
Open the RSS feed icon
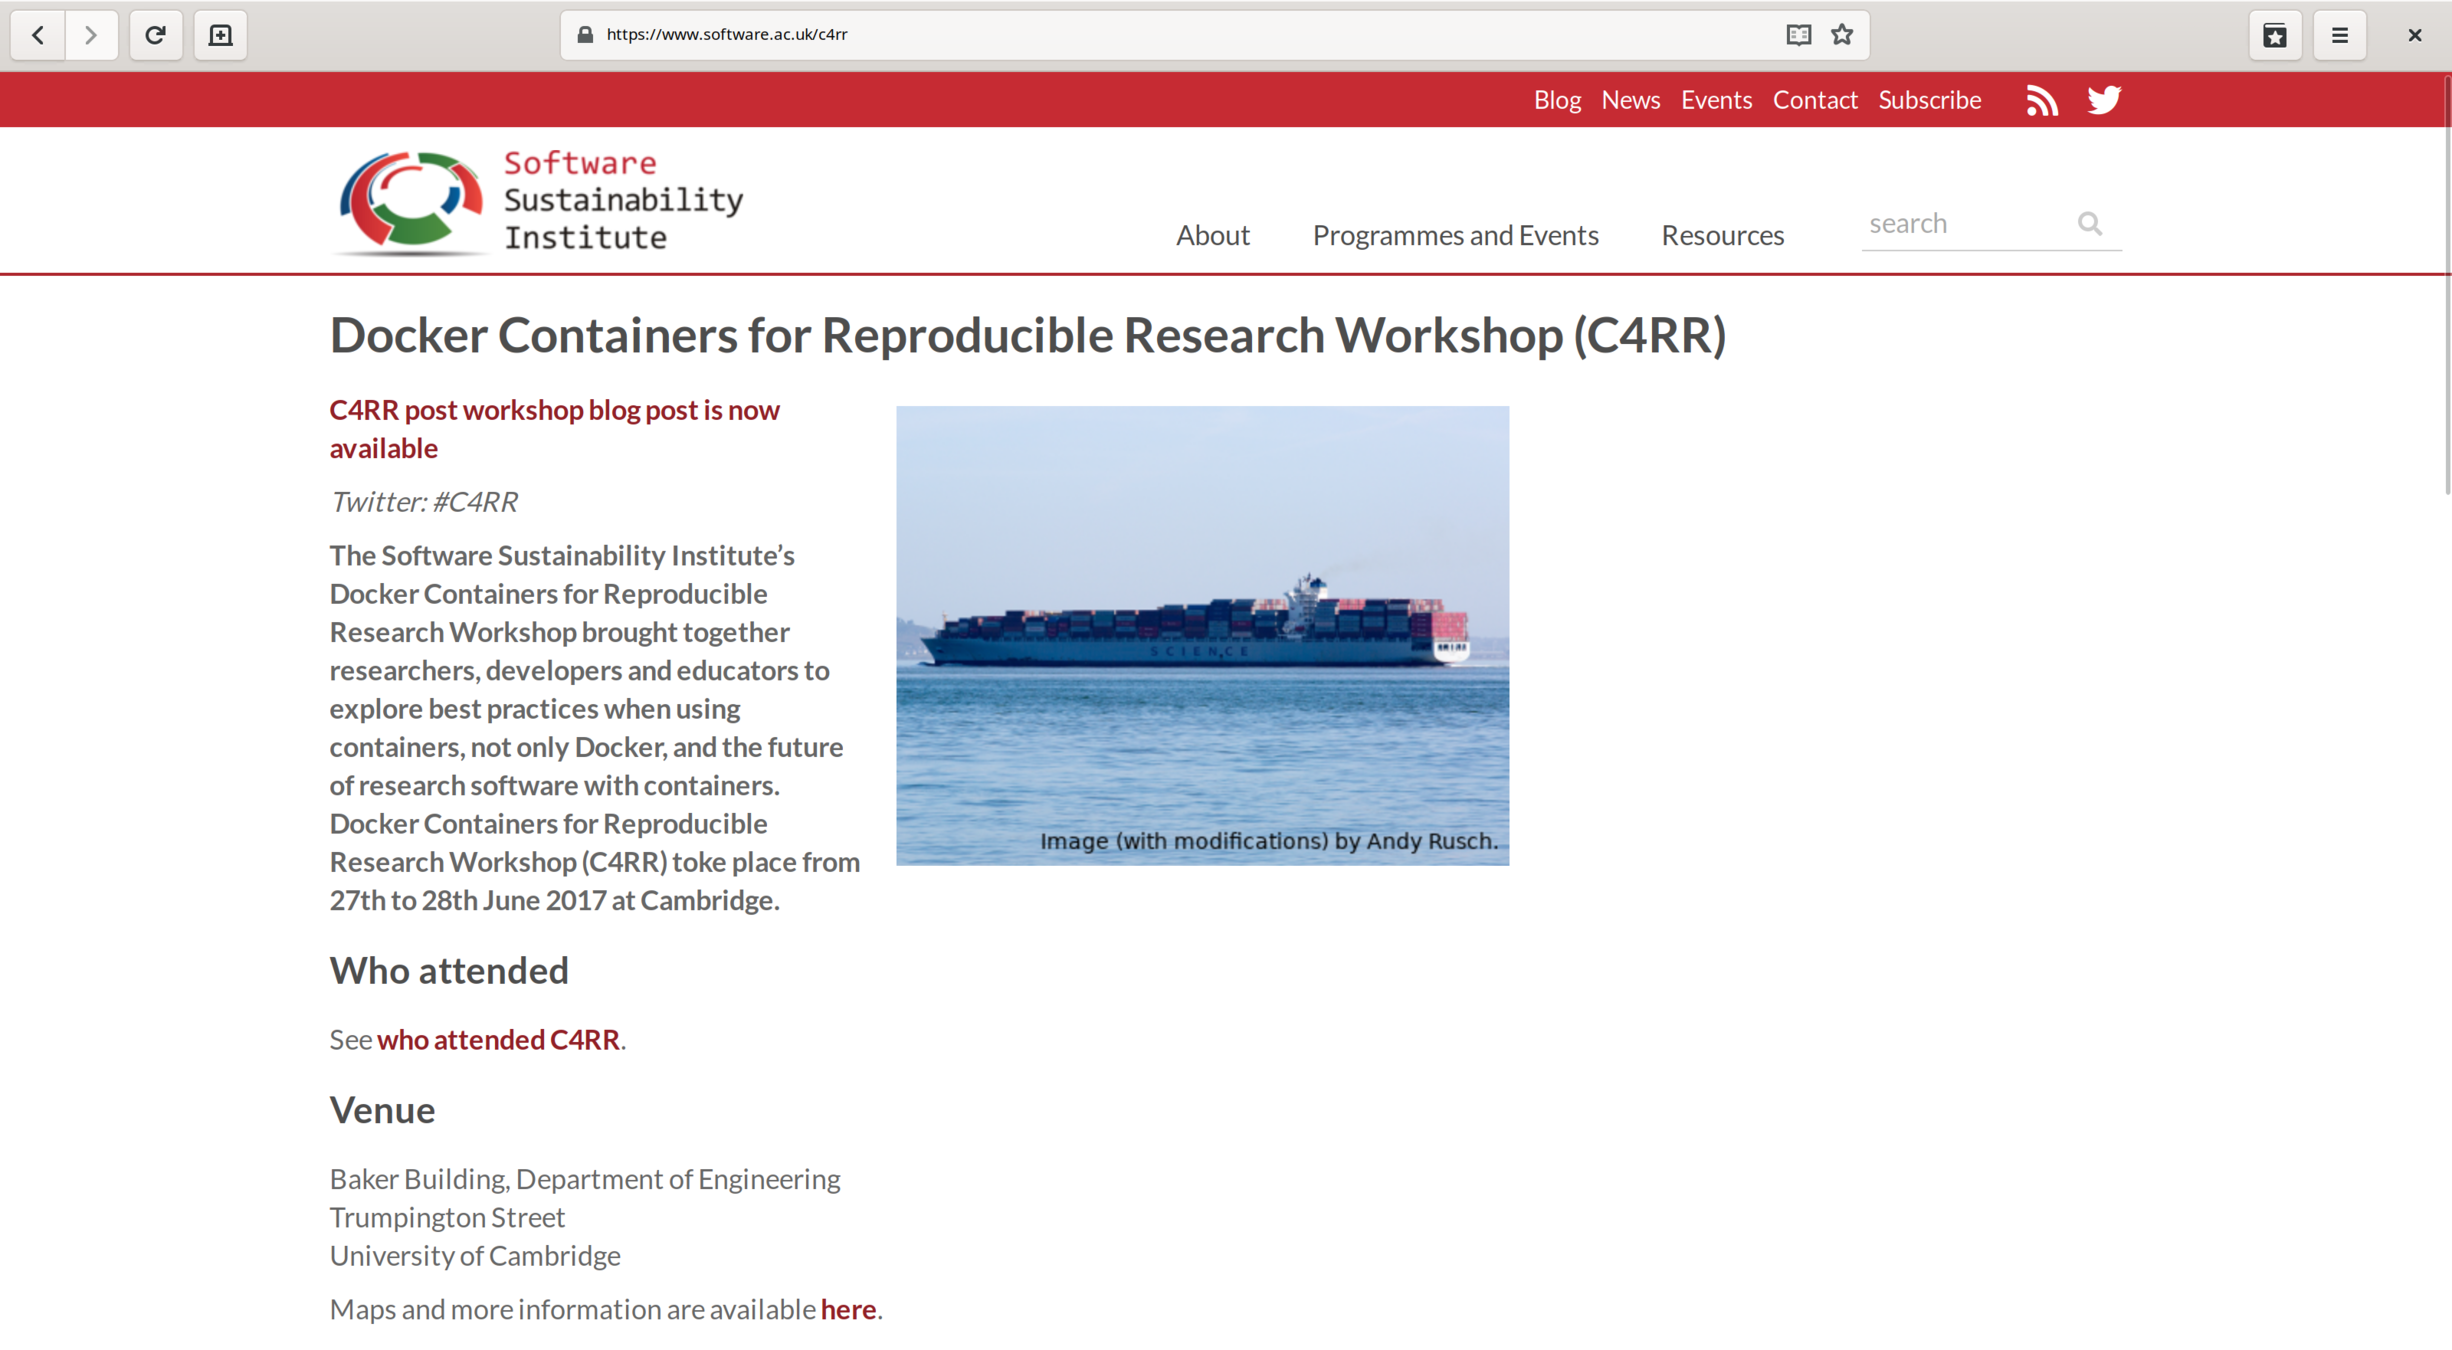coord(2041,100)
